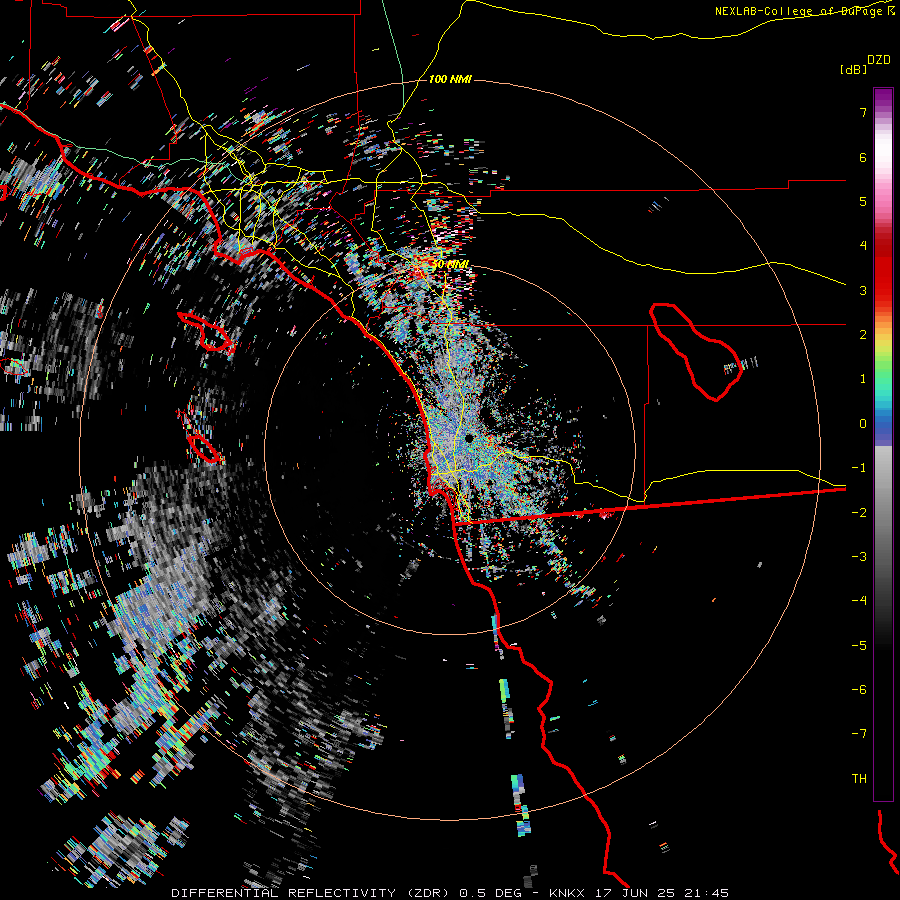Viewport: 900px width, 900px height.
Task: Click the TH threshold label on the scale
Action: click(859, 779)
